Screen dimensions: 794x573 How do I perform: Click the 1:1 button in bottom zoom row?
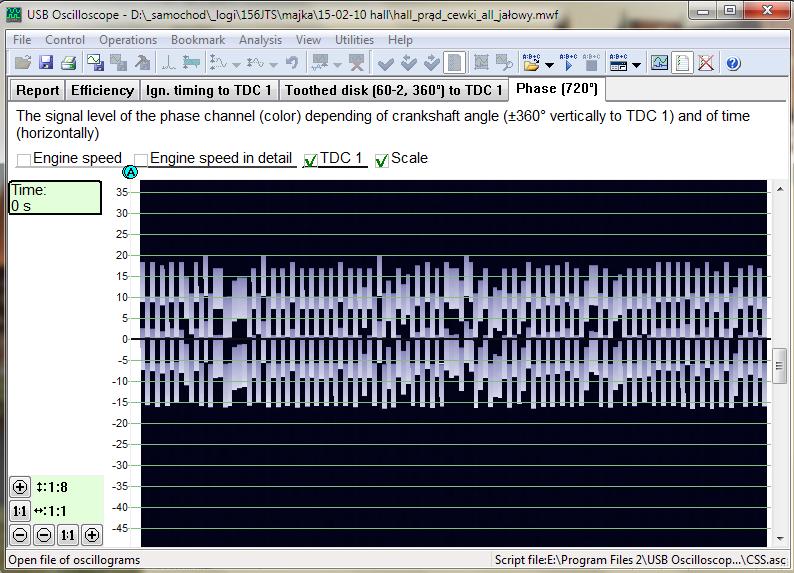(68, 535)
